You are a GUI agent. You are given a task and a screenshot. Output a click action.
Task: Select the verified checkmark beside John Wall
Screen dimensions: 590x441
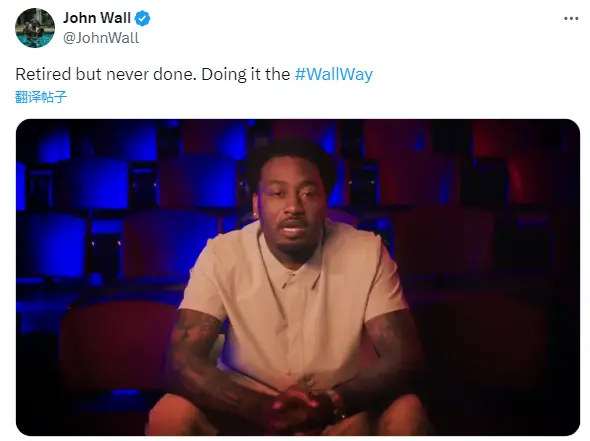coord(143,18)
